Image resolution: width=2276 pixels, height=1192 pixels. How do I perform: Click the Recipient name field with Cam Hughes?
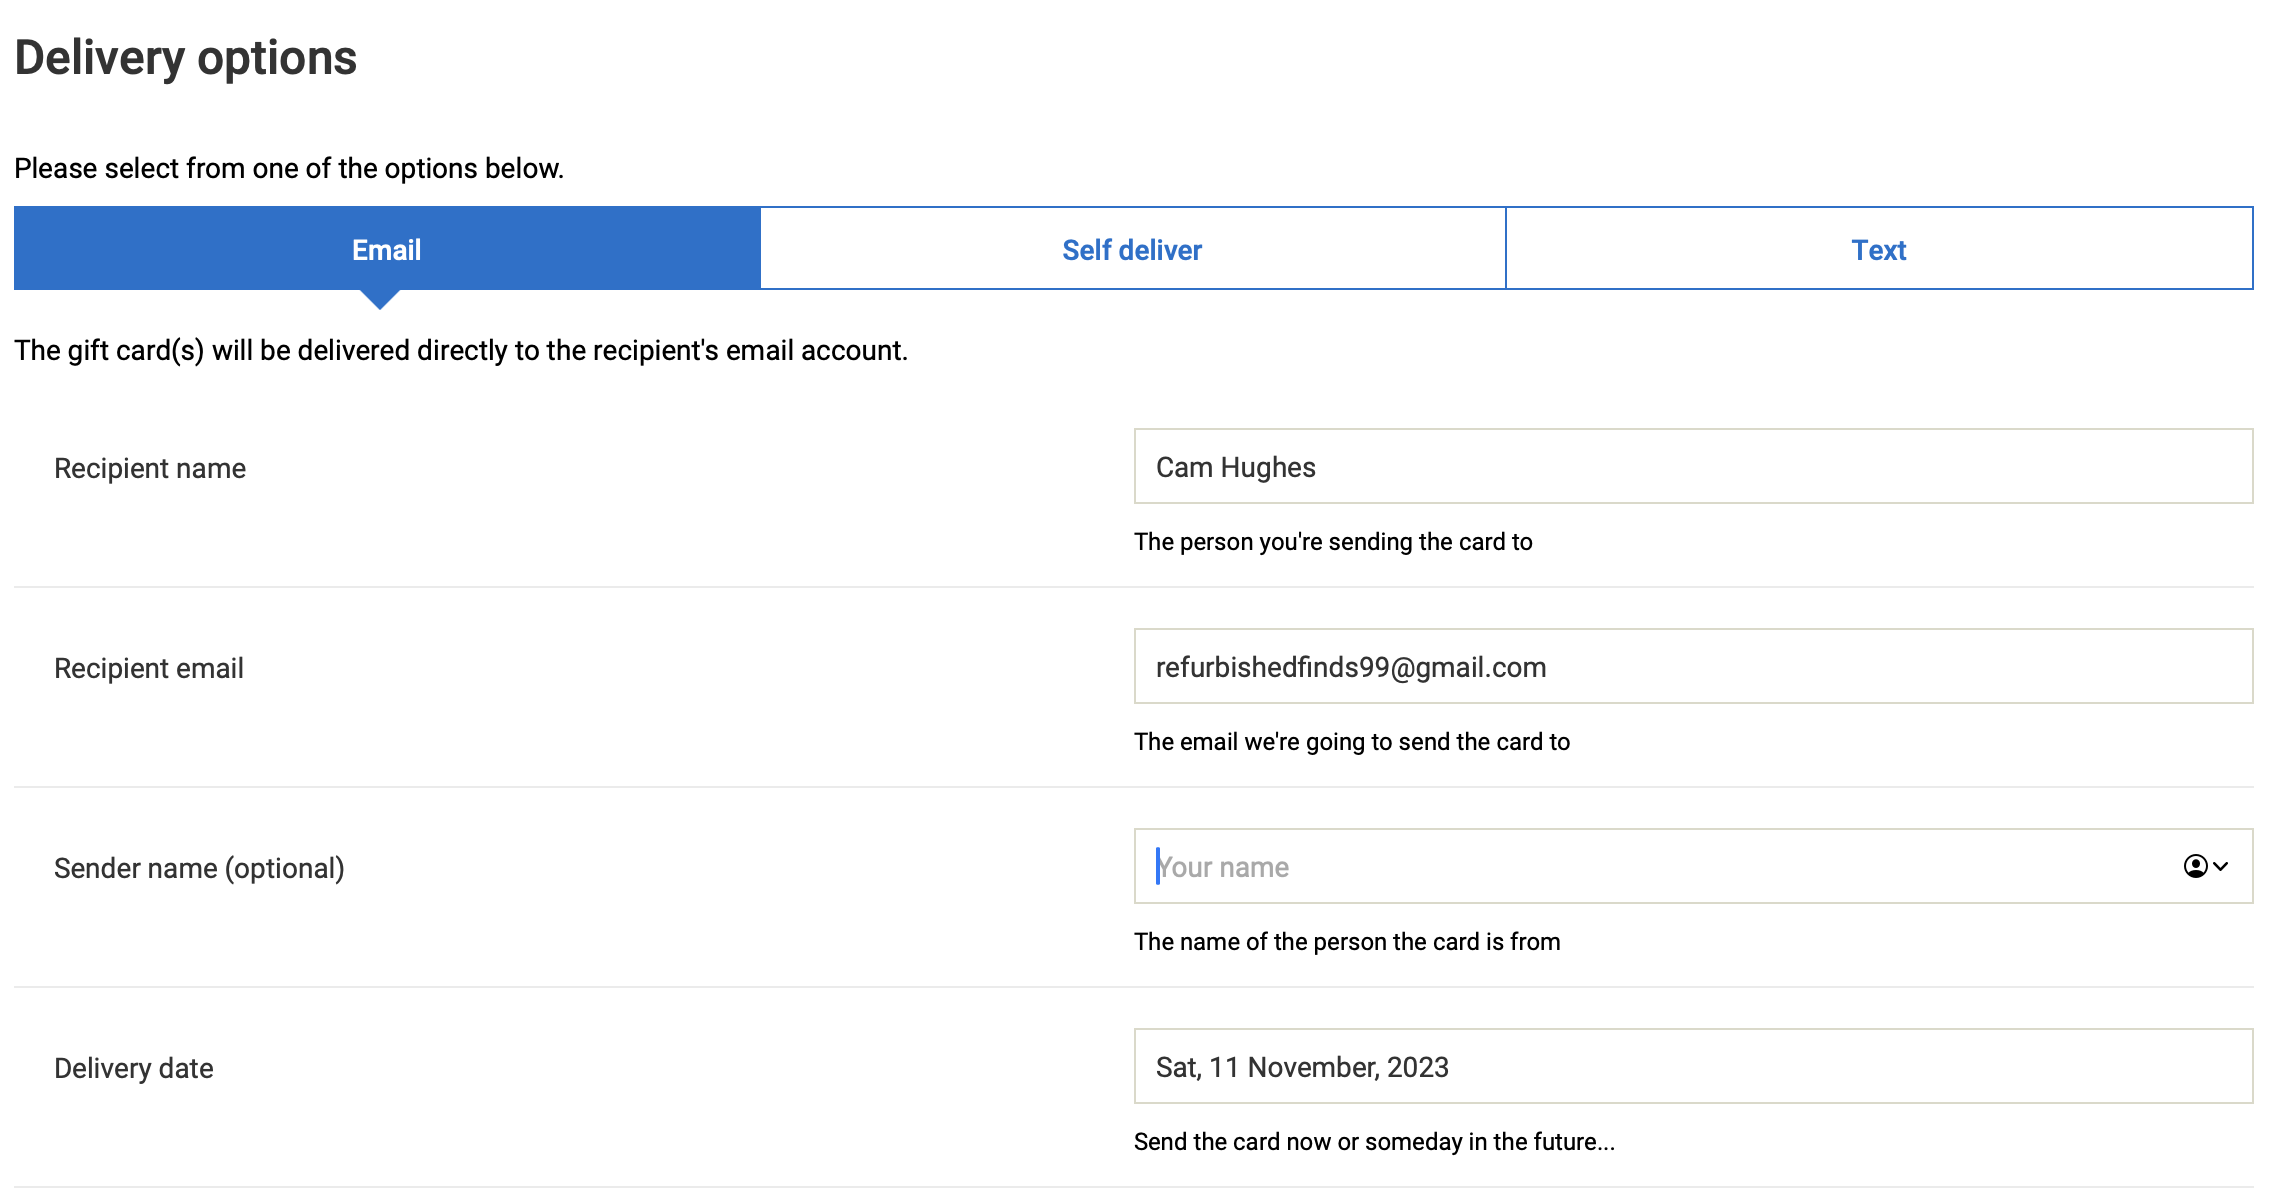click(1692, 467)
